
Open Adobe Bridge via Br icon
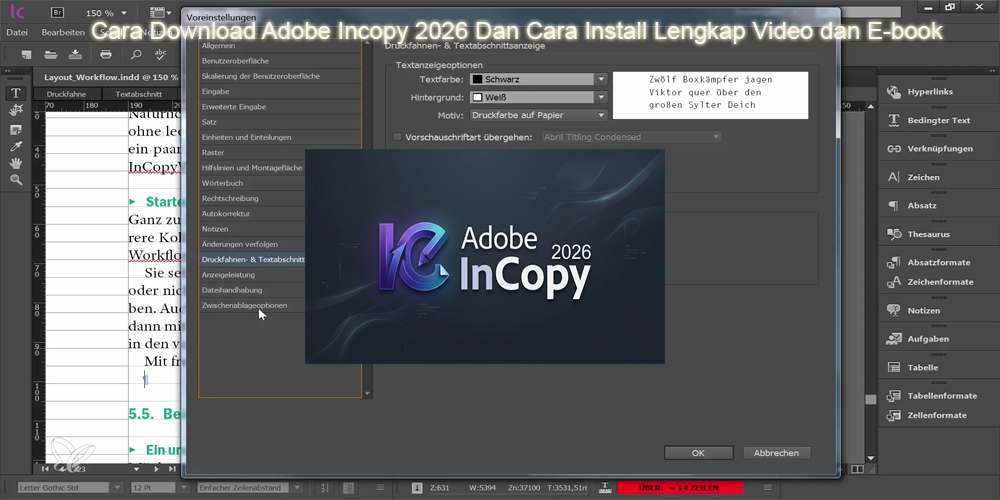[x=57, y=12]
